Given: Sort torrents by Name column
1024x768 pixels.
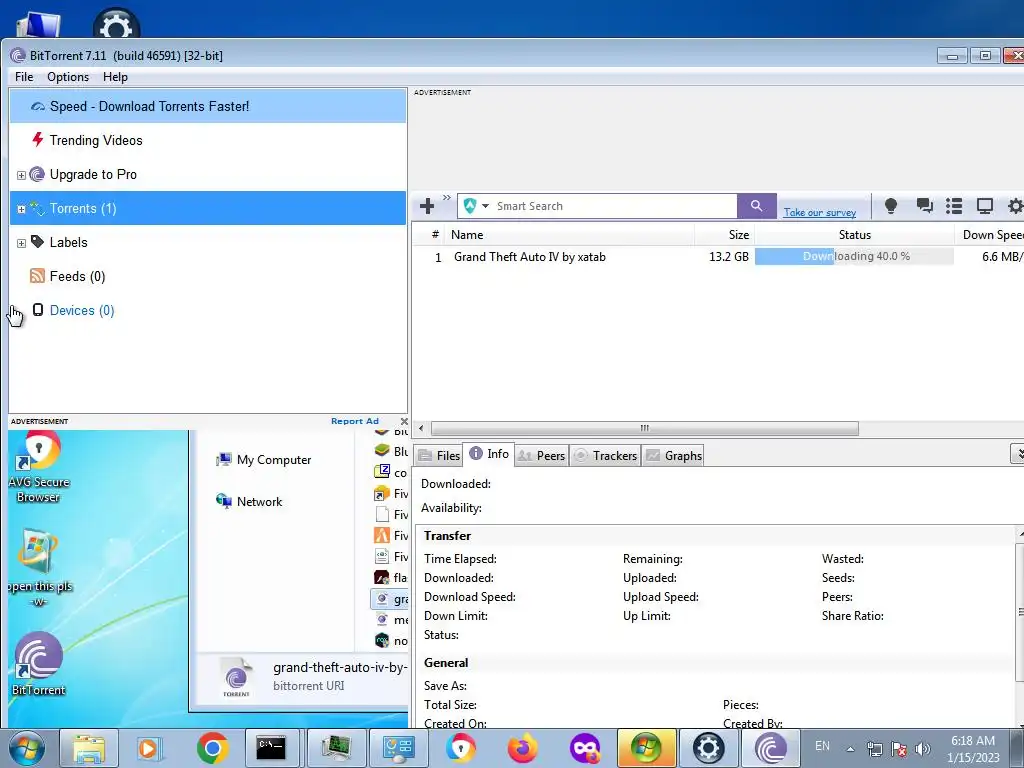Looking at the screenshot, I should coord(571,234).
